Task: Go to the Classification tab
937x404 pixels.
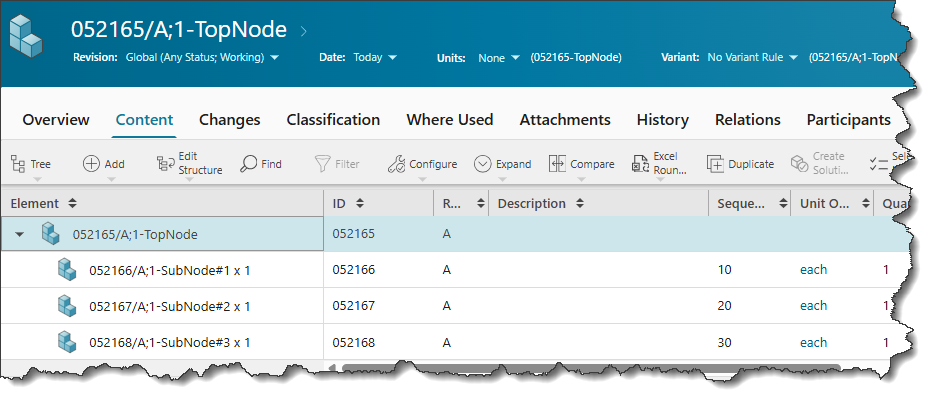Action: [x=333, y=120]
